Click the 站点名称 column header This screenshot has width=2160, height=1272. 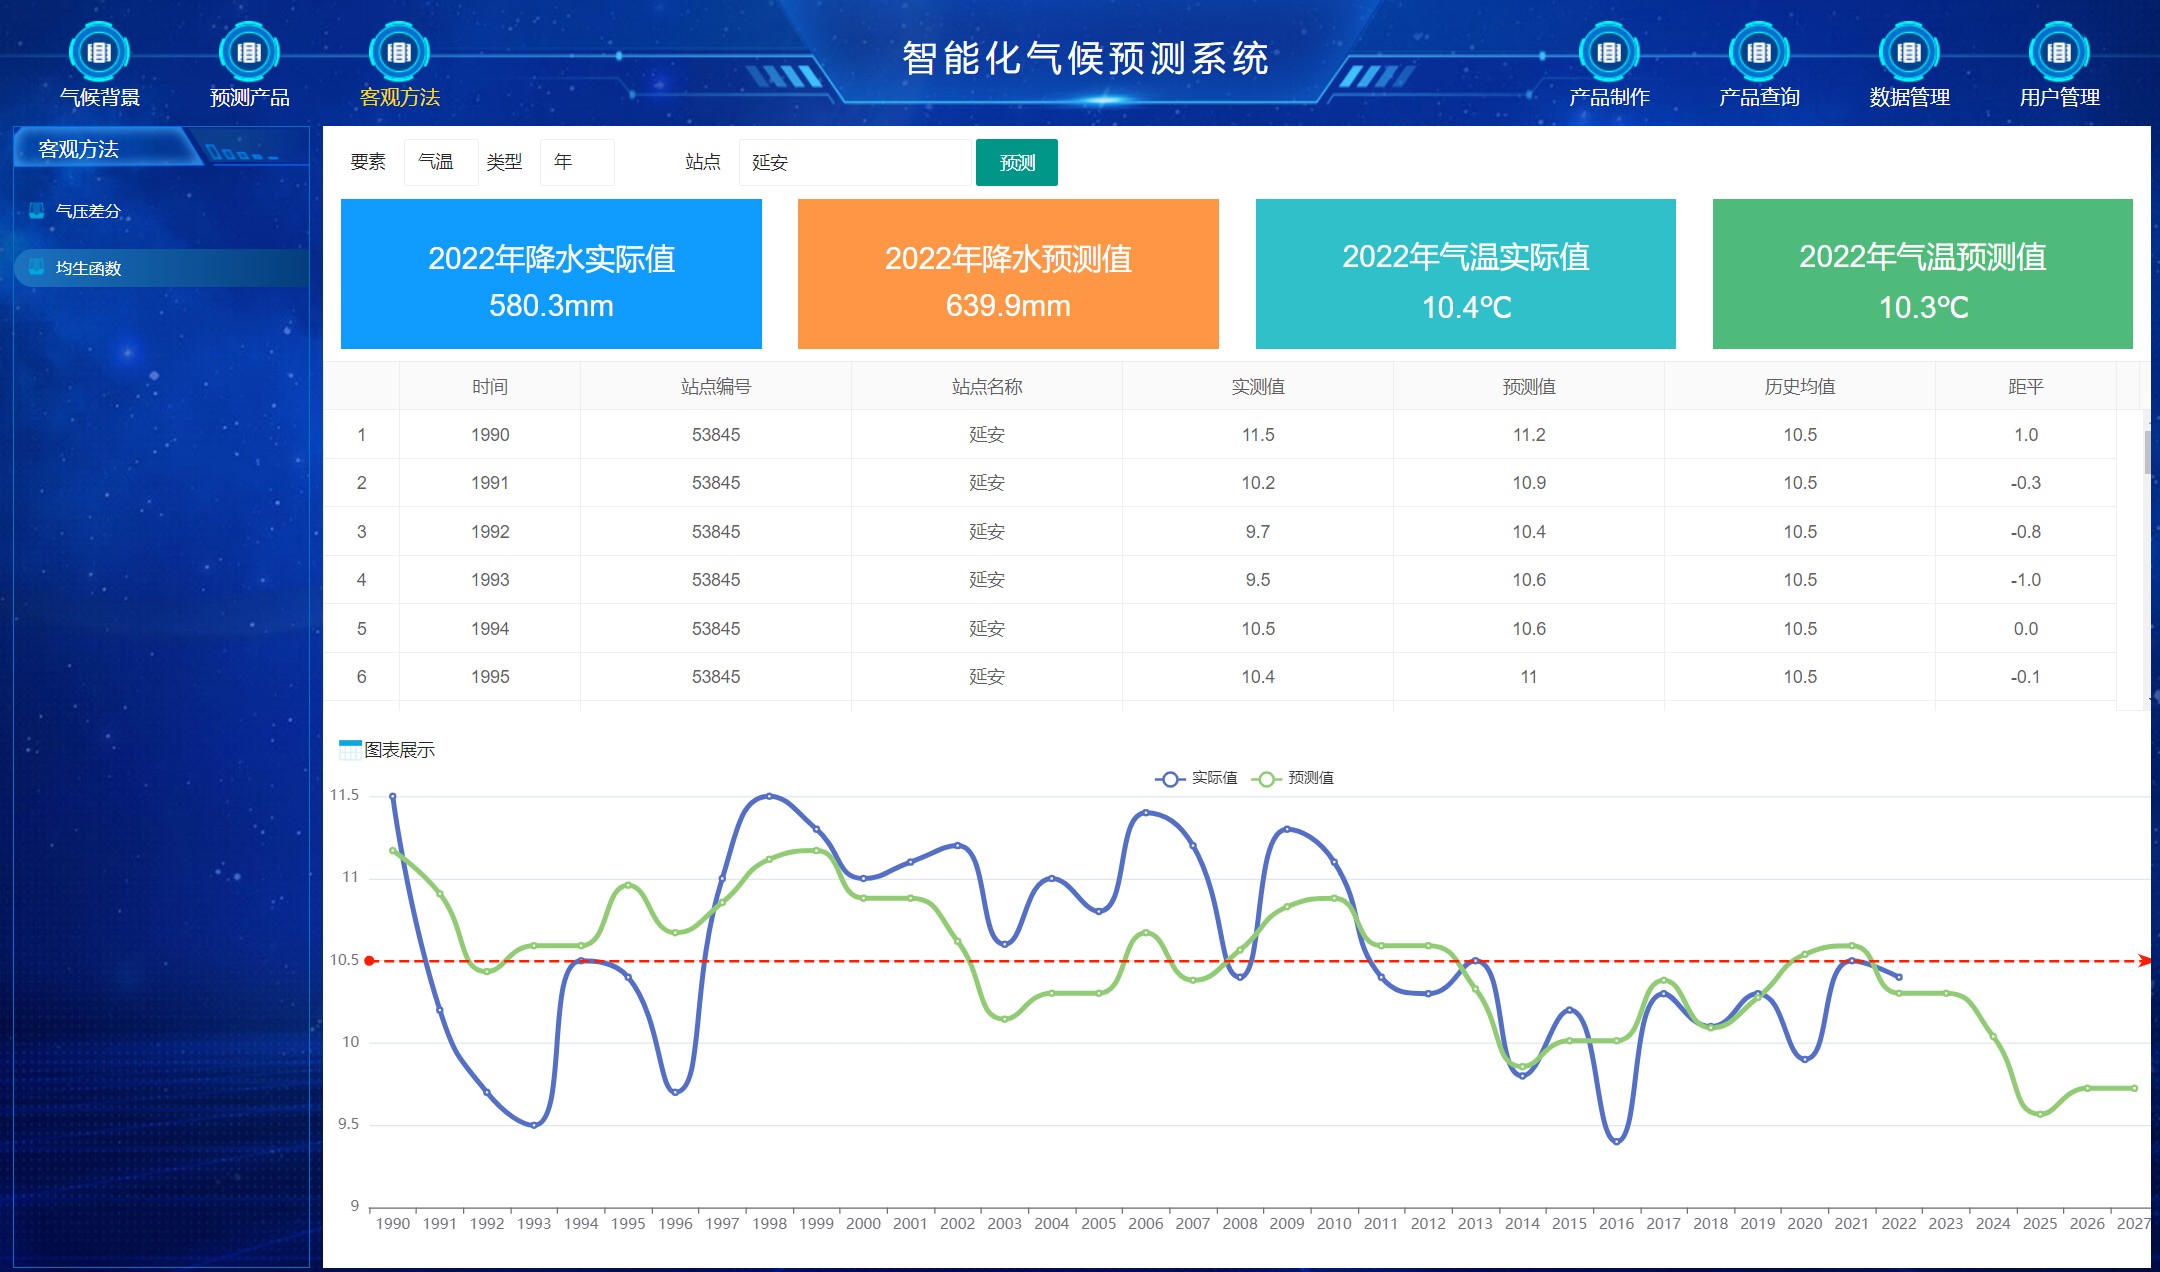(x=987, y=387)
